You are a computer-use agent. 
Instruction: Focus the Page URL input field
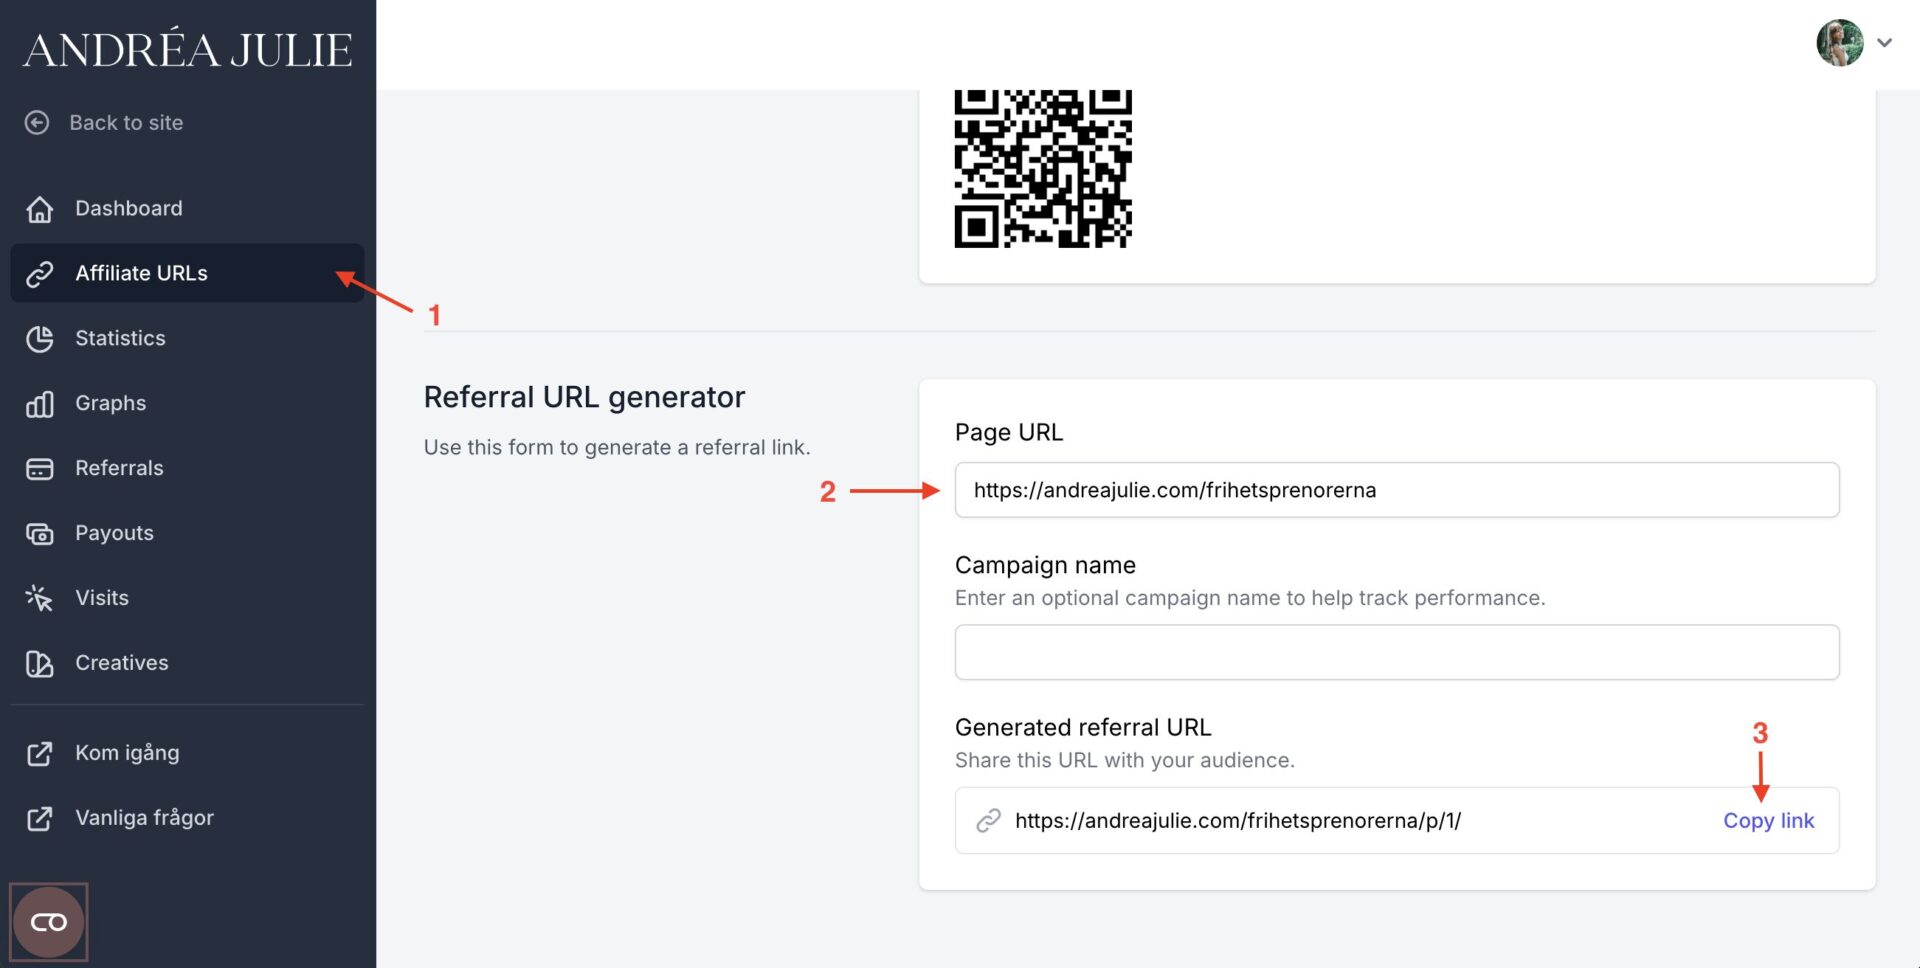coord(1396,490)
